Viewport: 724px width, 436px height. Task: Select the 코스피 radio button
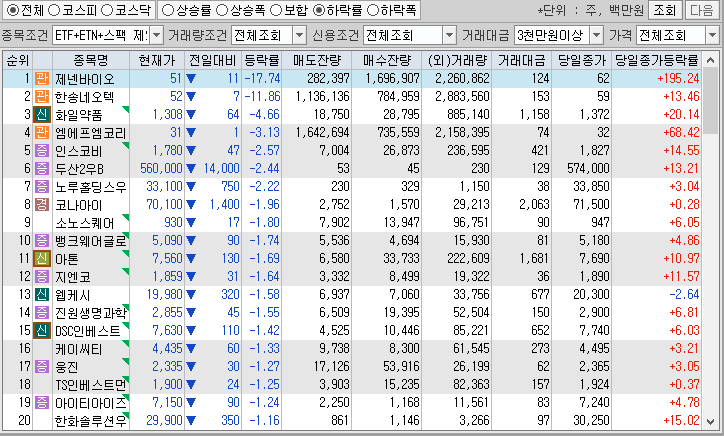click(54, 10)
